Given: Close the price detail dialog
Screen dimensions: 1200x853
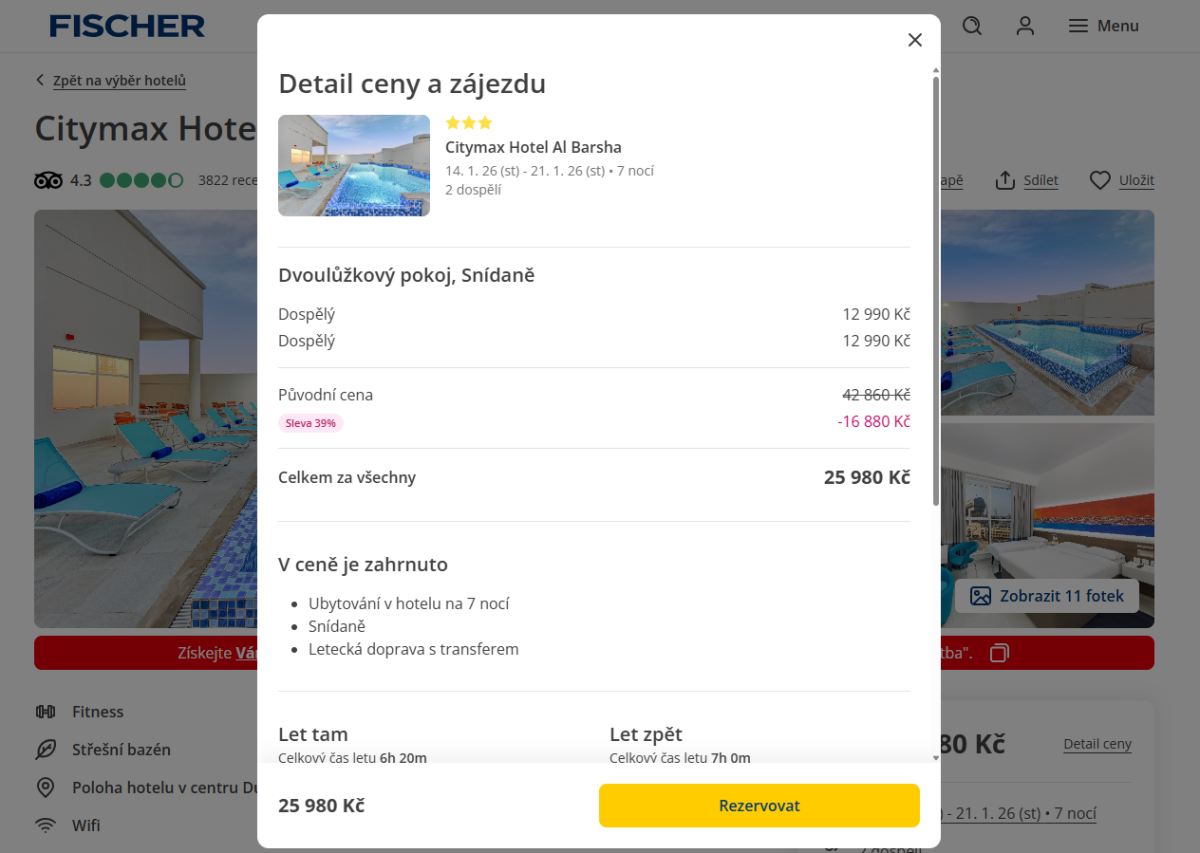Looking at the screenshot, I should [x=914, y=40].
